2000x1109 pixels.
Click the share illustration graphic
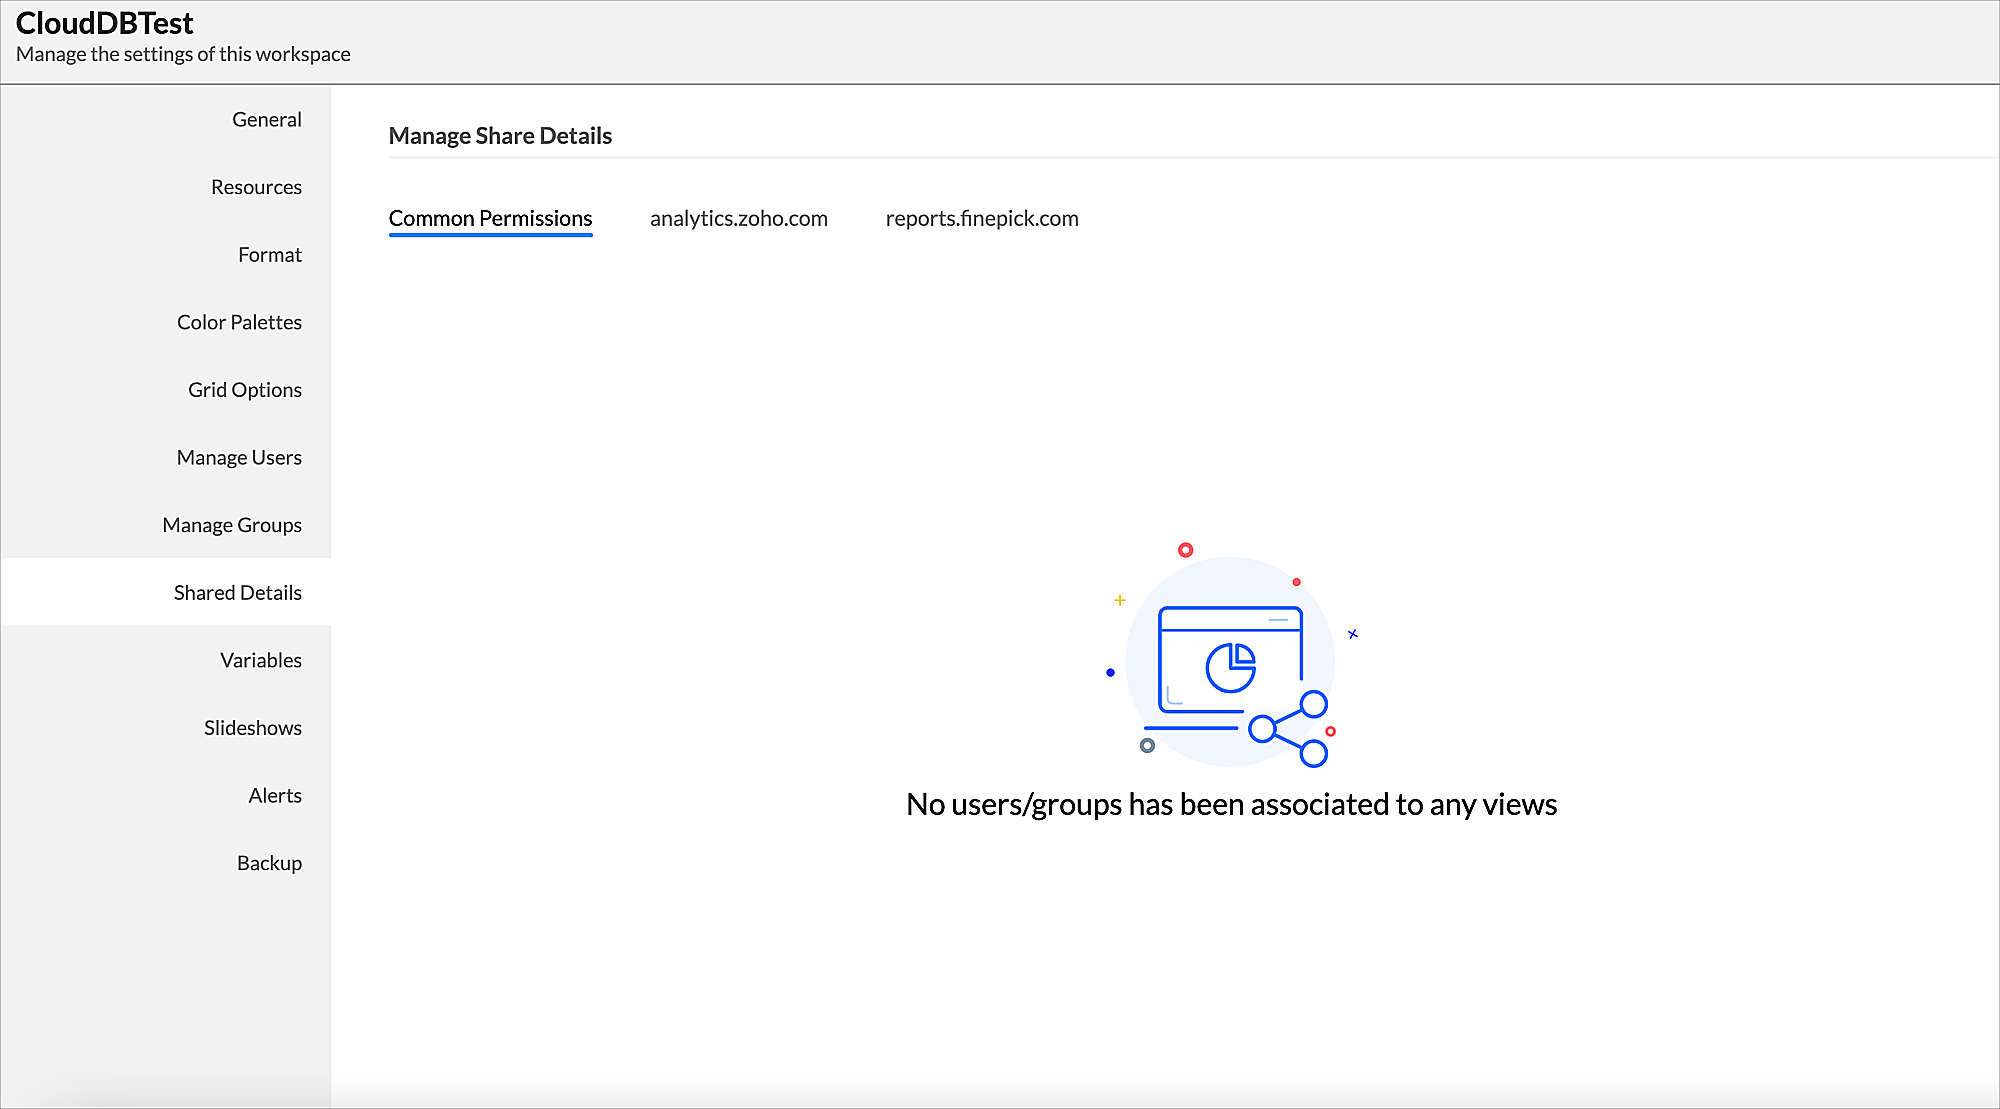[1231, 661]
